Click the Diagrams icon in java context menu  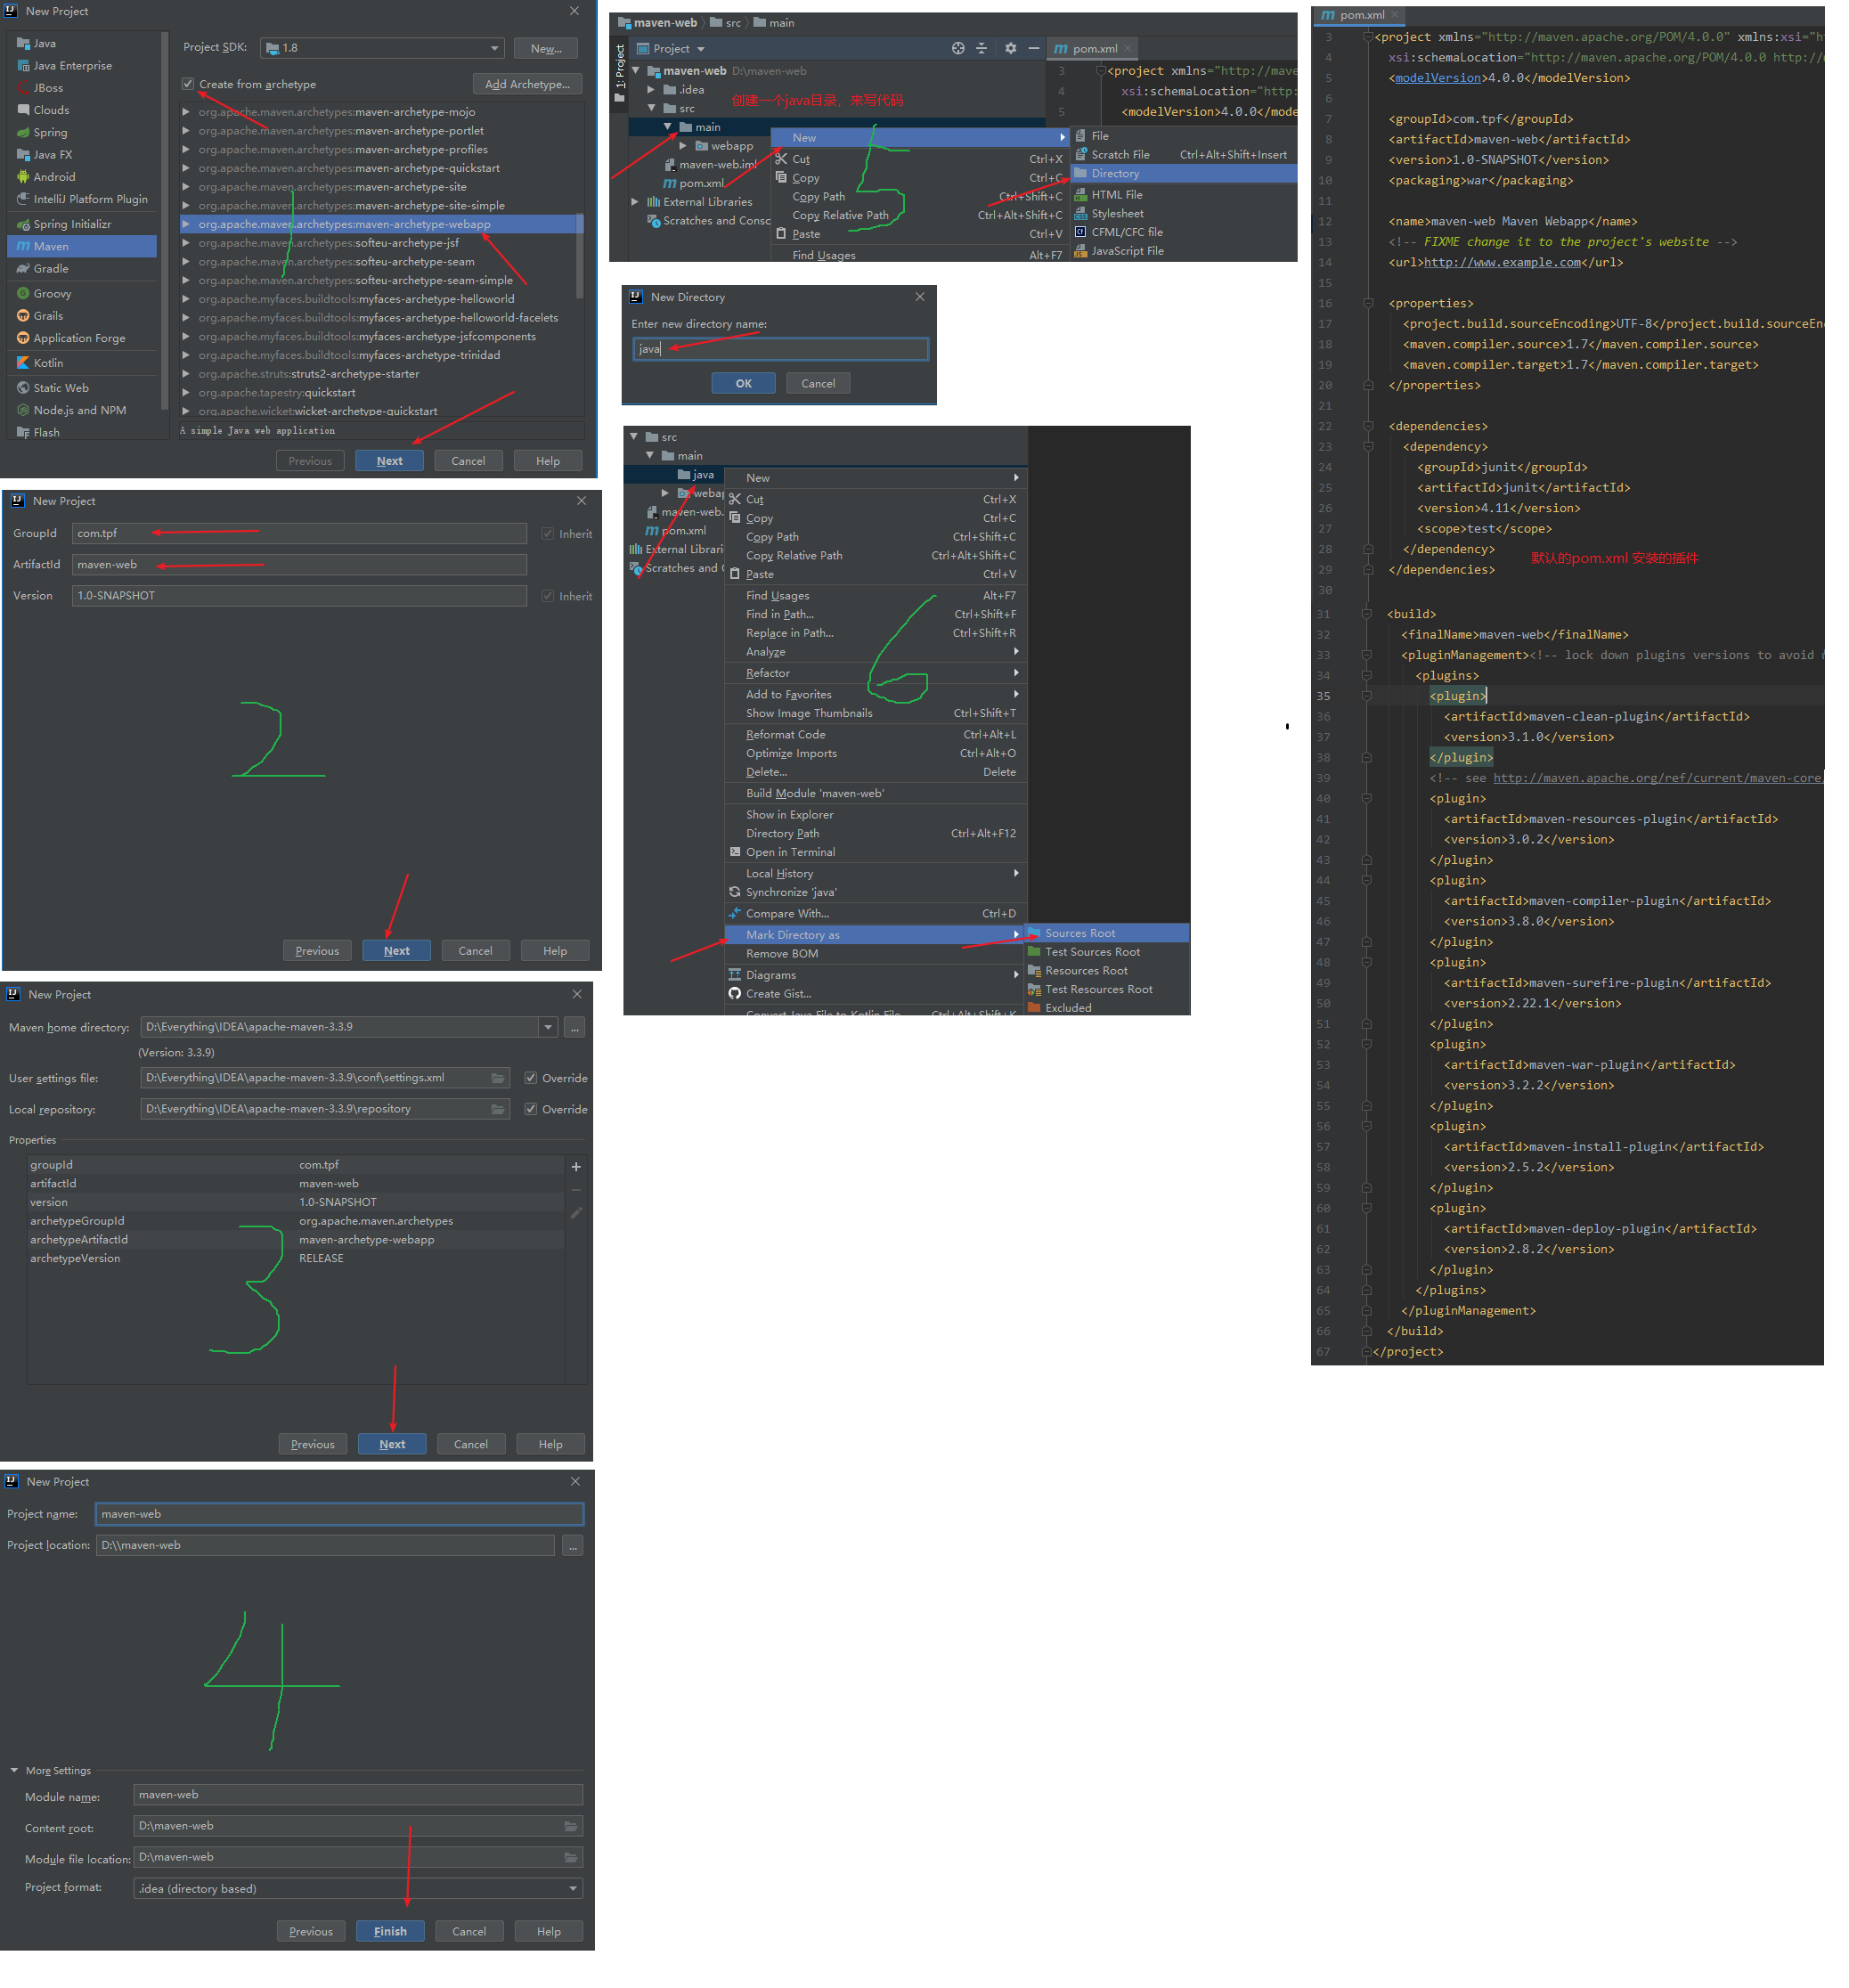[x=735, y=975]
